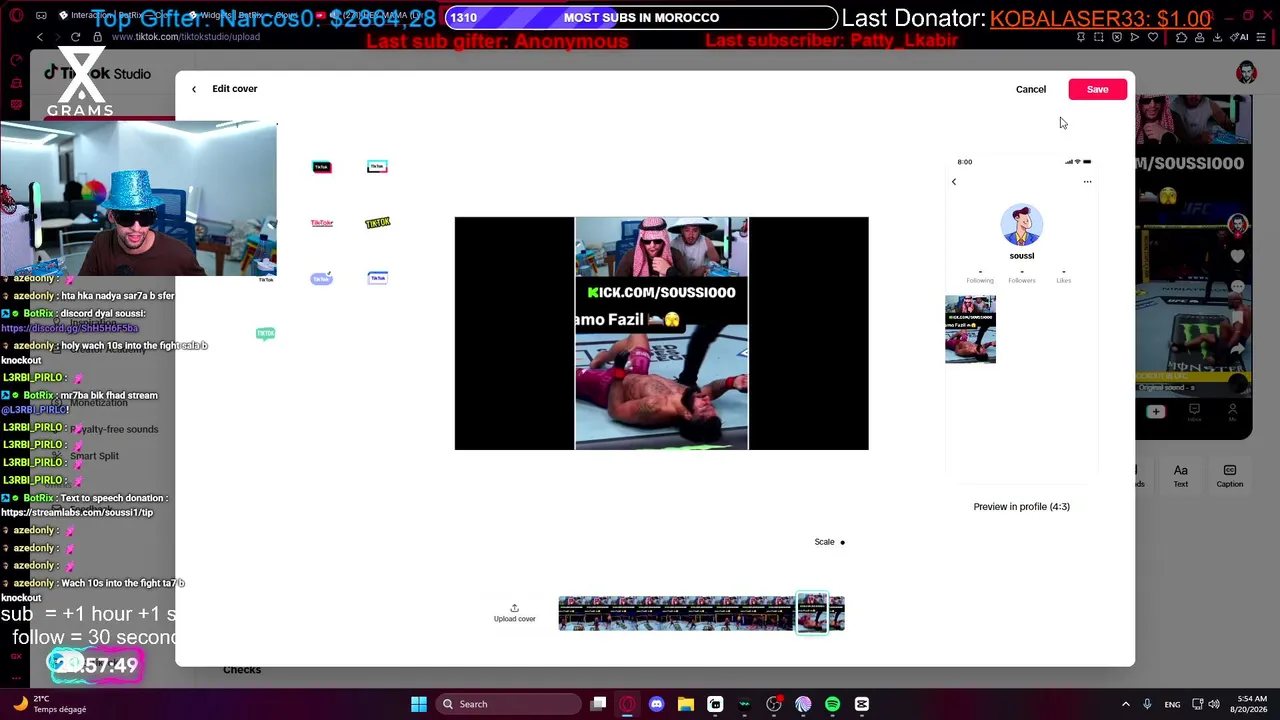
Task: Open the browser downloads icon
Action: (x=1217, y=37)
